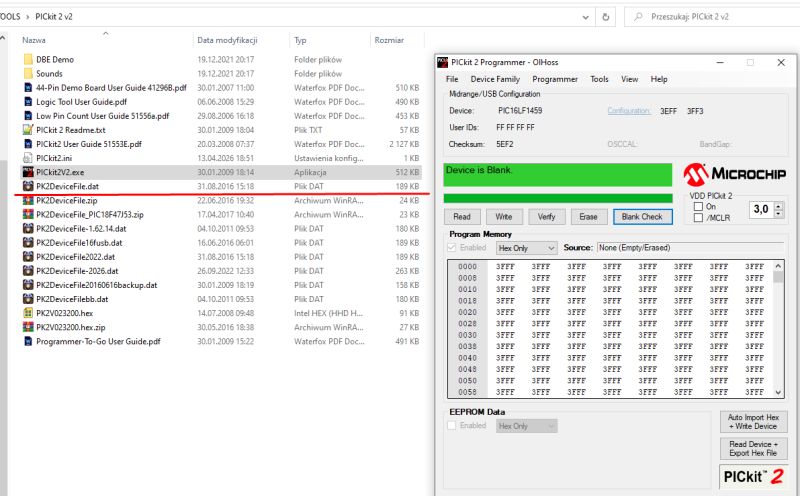Select the DBE Demo folder icon
The image size is (800, 496).
pos(28,59)
